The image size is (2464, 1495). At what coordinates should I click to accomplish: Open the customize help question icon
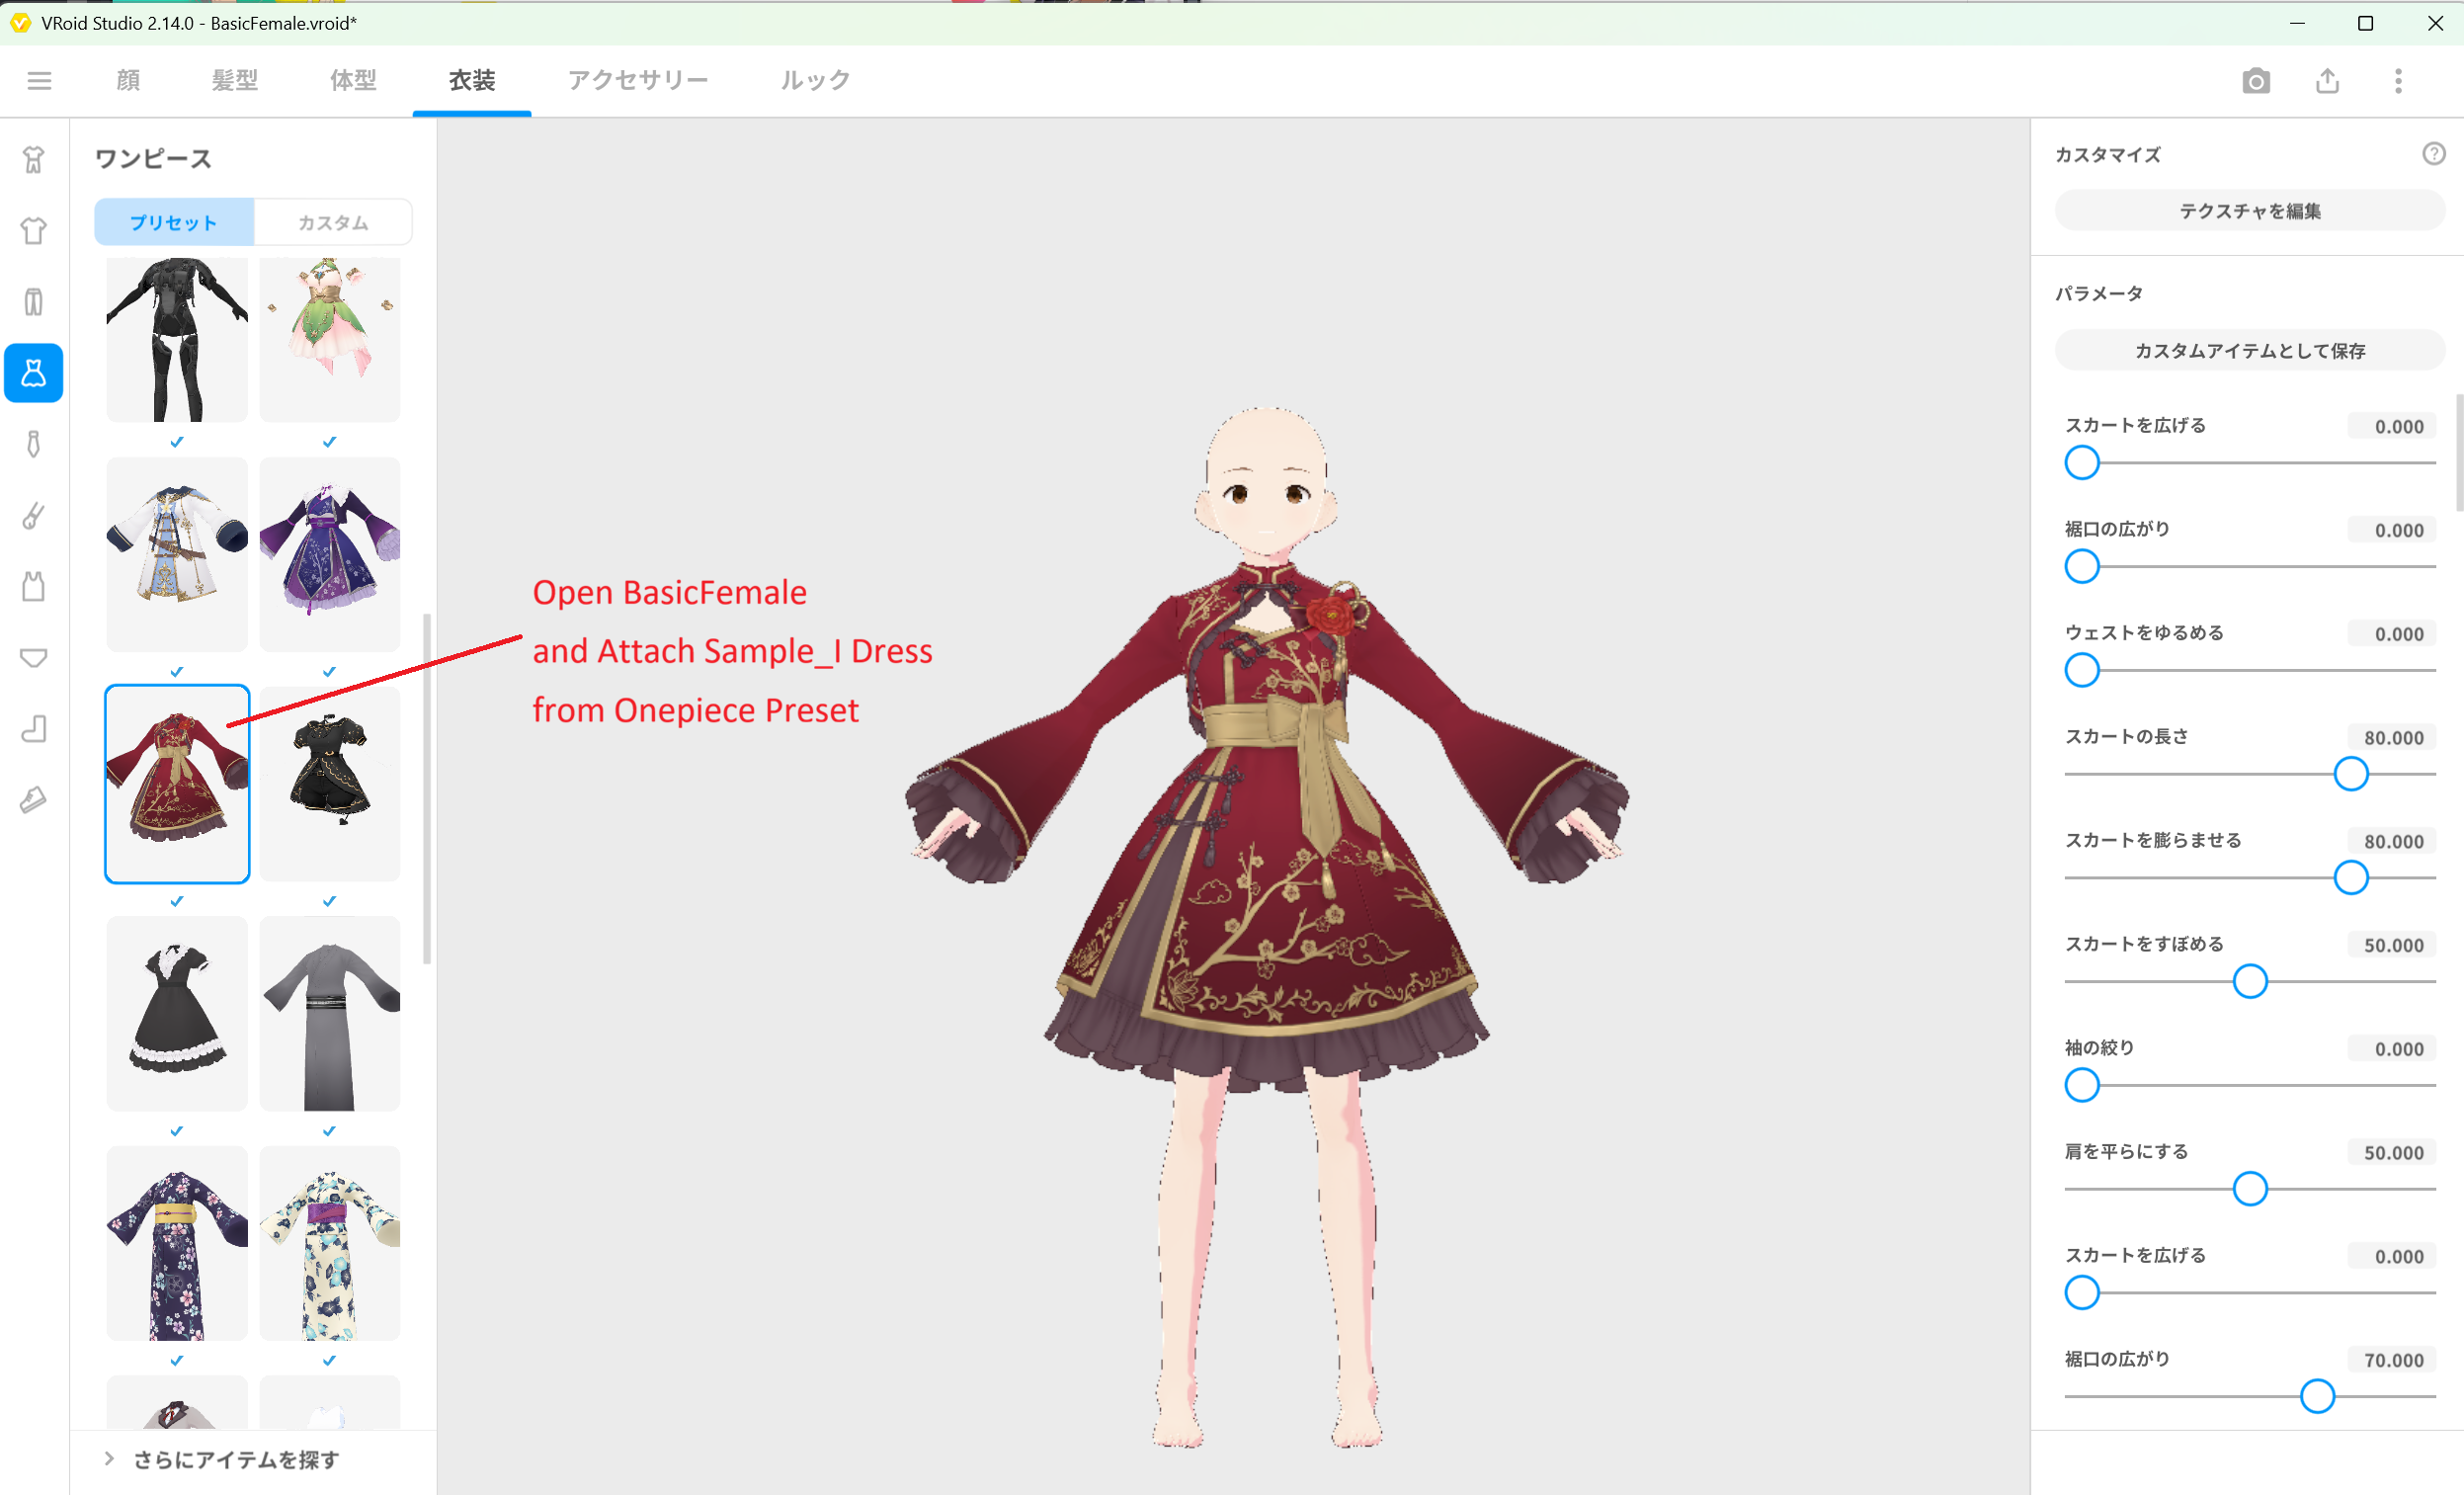point(2434,153)
